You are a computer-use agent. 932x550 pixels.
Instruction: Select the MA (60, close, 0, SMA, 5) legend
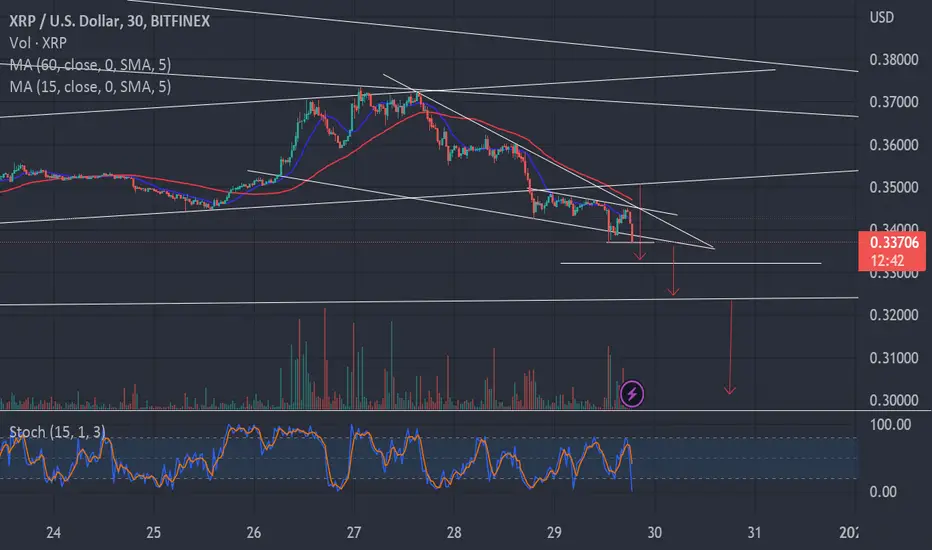[x=90, y=65]
